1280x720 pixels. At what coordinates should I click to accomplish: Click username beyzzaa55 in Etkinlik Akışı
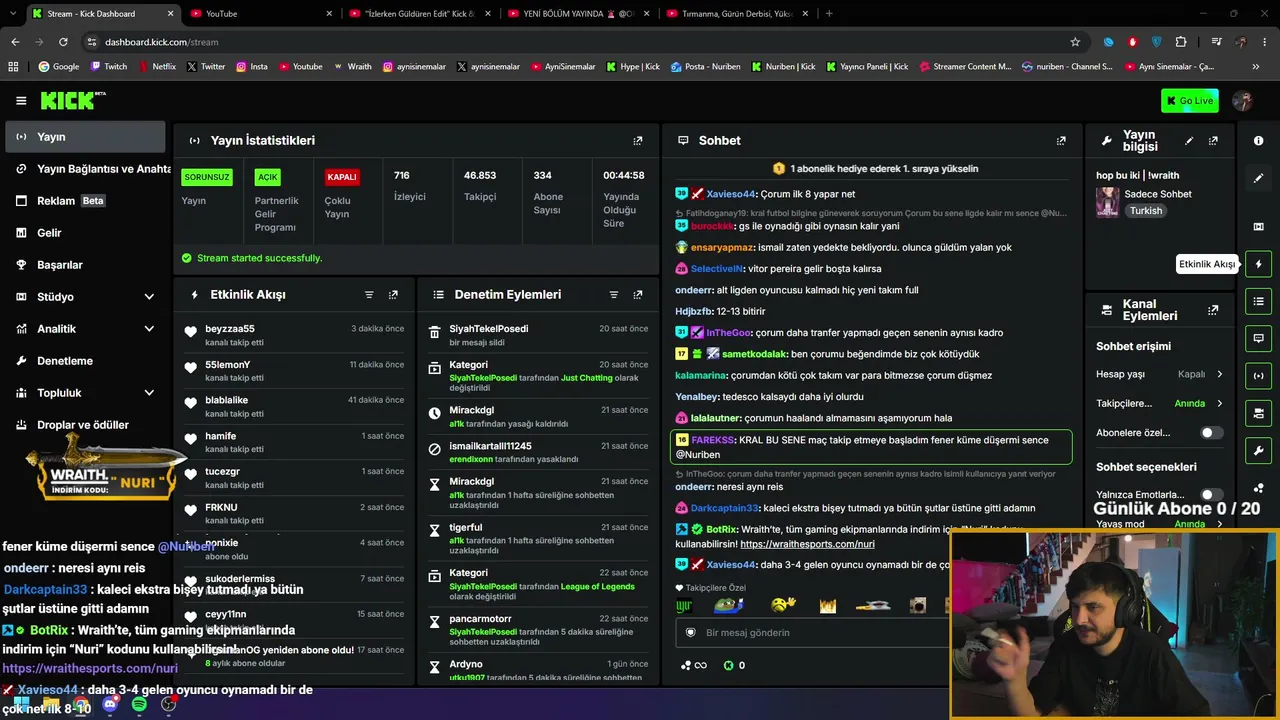tap(230, 329)
